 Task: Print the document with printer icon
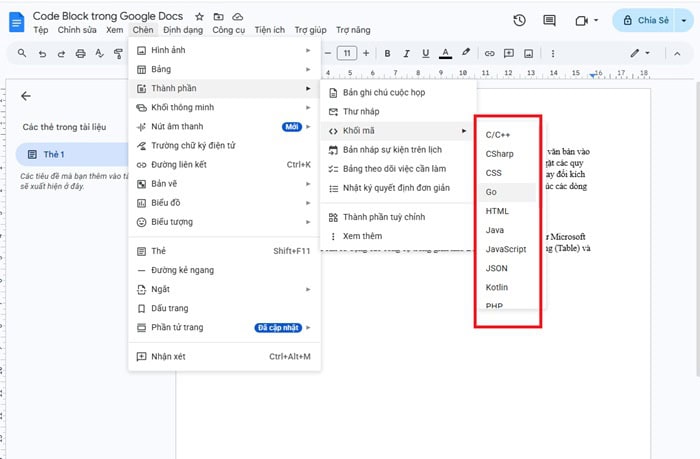pos(80,54)
